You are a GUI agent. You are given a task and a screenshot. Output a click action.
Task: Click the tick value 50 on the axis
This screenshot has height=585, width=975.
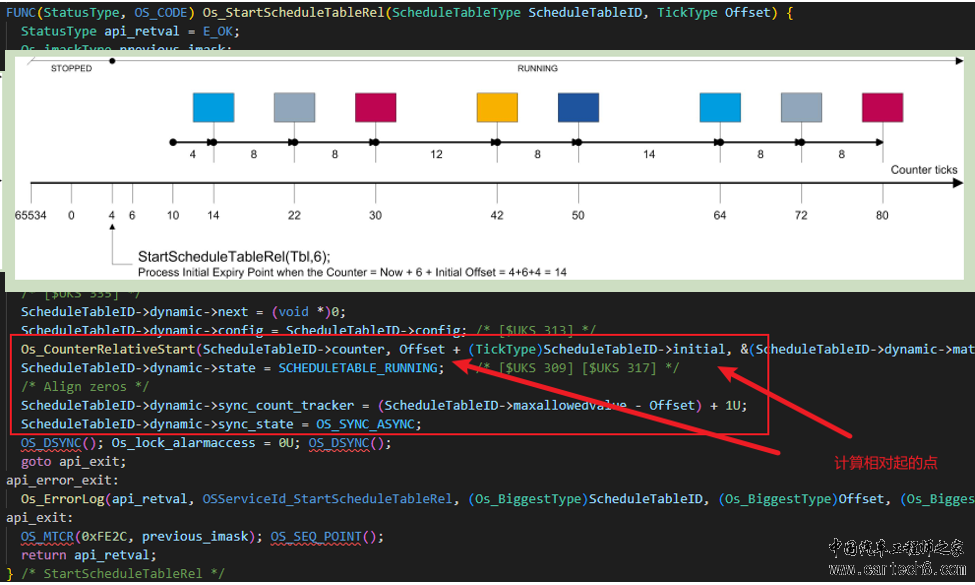(x=578, y=215)
